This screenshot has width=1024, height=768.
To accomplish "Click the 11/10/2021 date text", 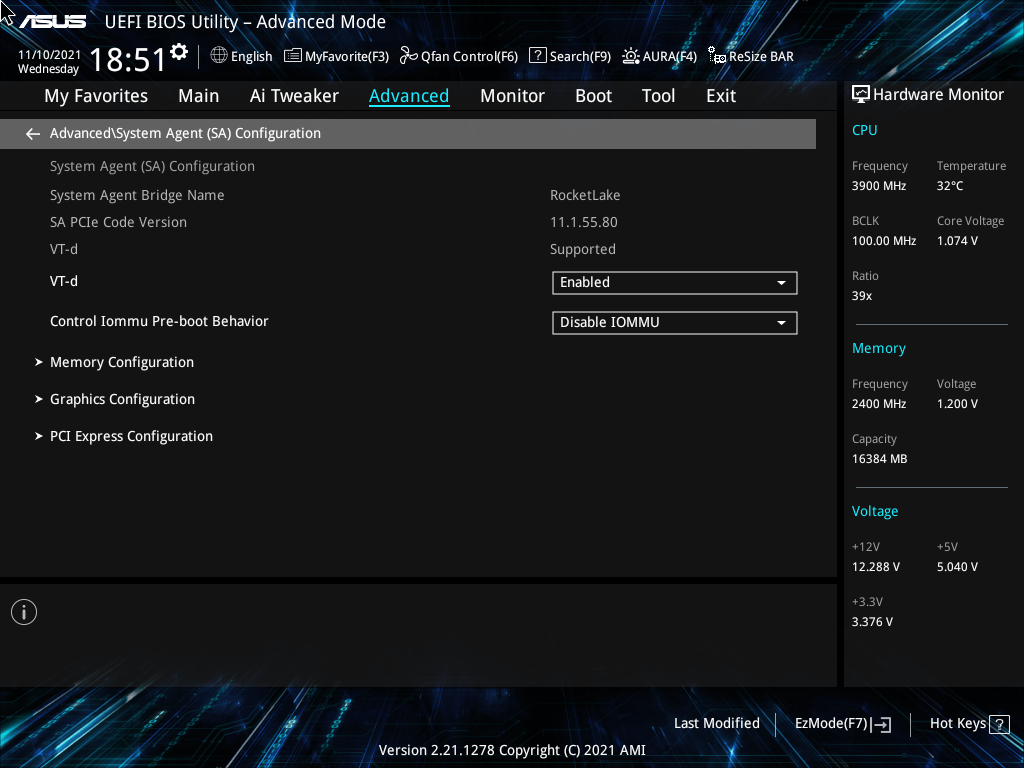I will tap(49, 55).
